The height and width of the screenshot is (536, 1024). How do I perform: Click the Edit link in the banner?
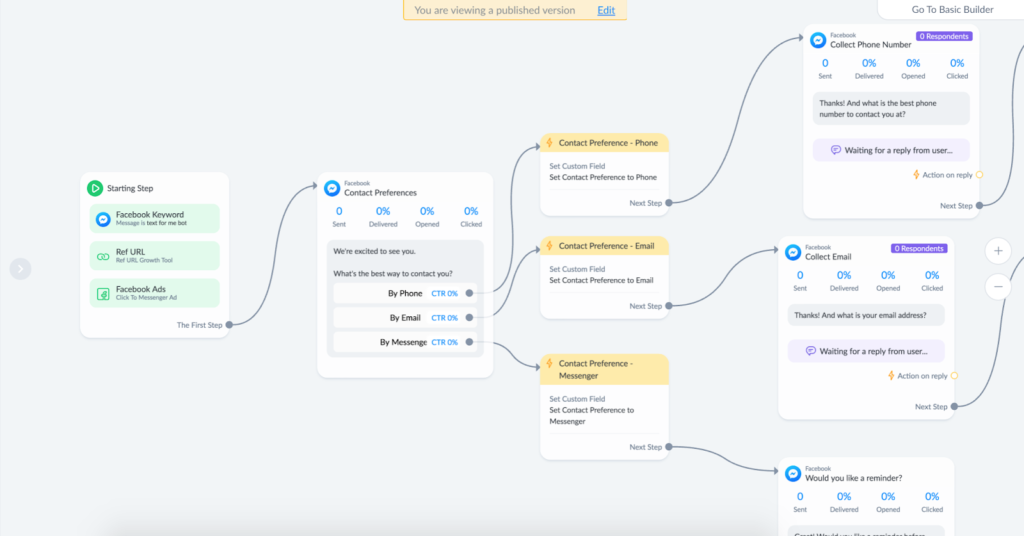point(606,10)
